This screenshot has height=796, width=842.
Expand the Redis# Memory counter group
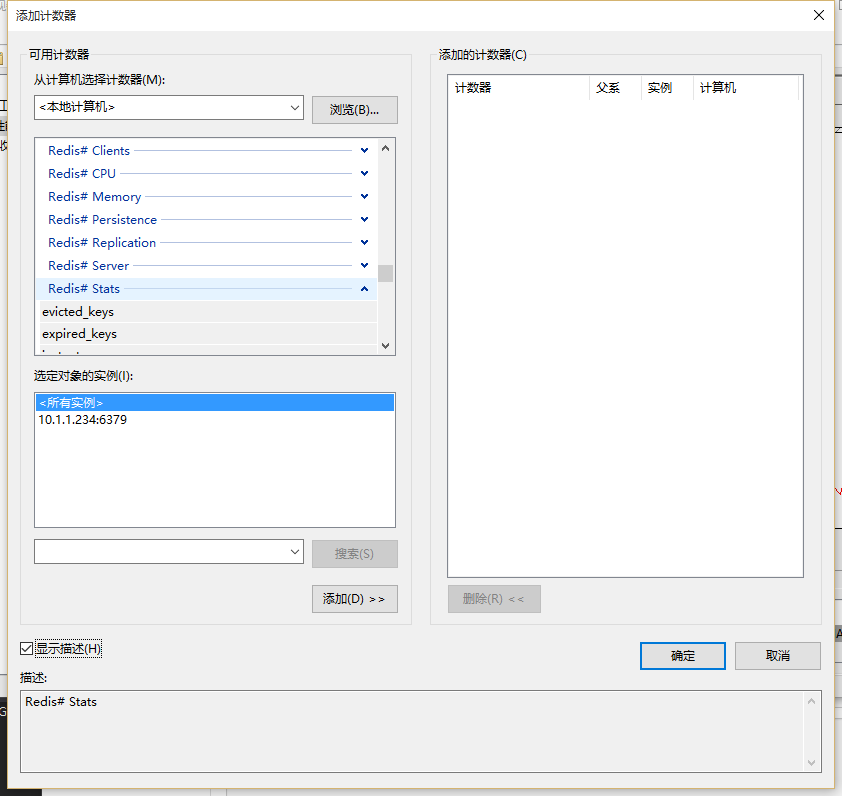point(364,197)
